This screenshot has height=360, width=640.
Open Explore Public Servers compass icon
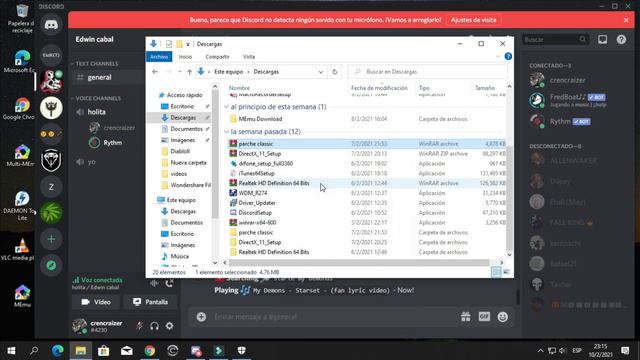tap(51, 265)
